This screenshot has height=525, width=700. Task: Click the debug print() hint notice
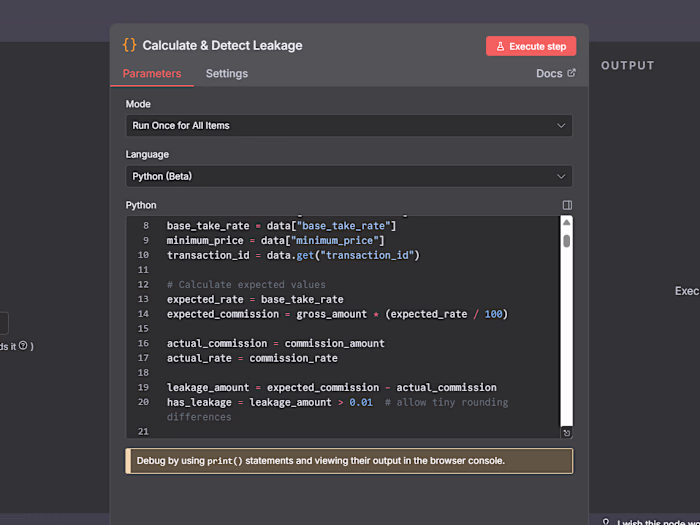(349, 461)
